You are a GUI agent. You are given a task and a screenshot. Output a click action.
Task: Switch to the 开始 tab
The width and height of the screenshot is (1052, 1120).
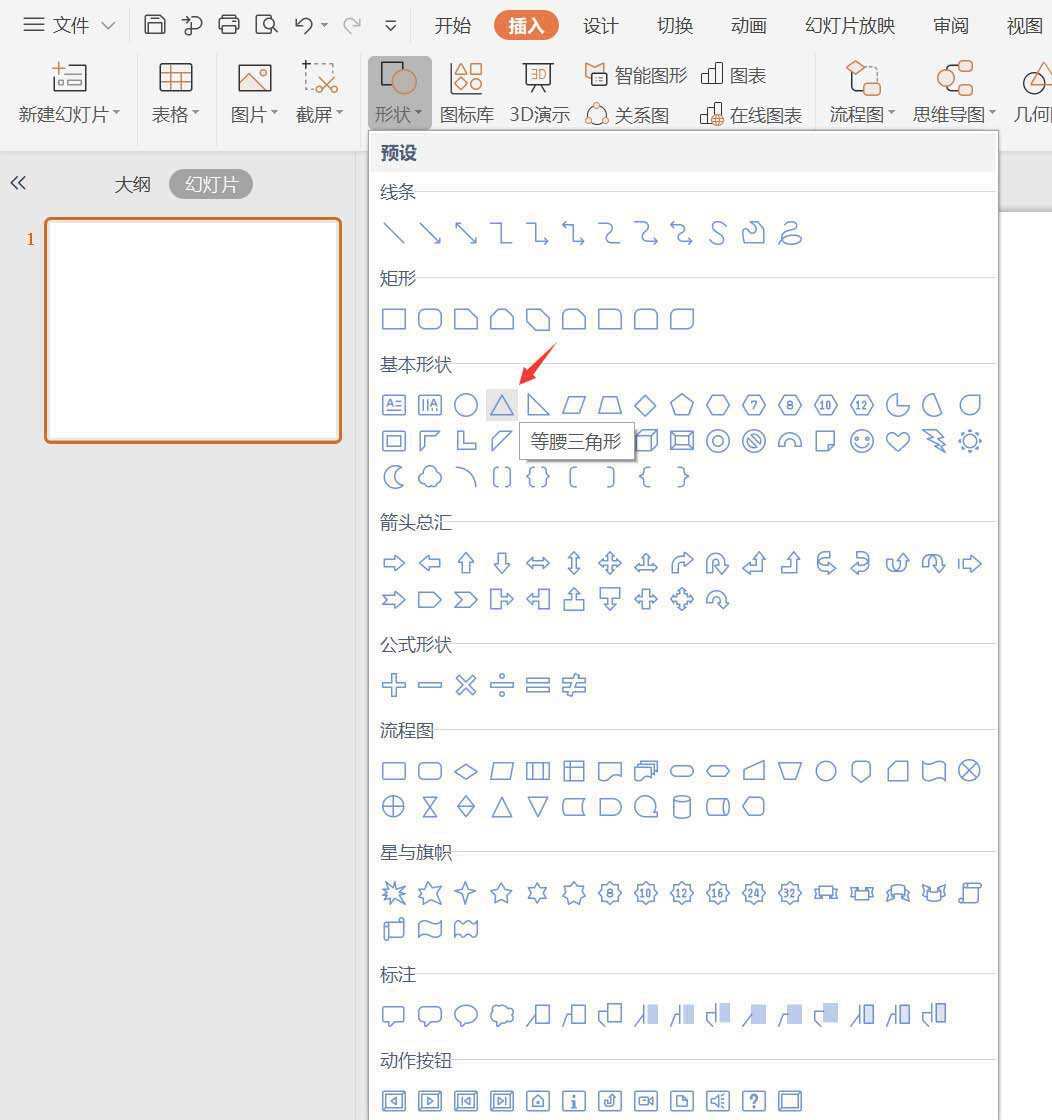click(x=453, y=26)
